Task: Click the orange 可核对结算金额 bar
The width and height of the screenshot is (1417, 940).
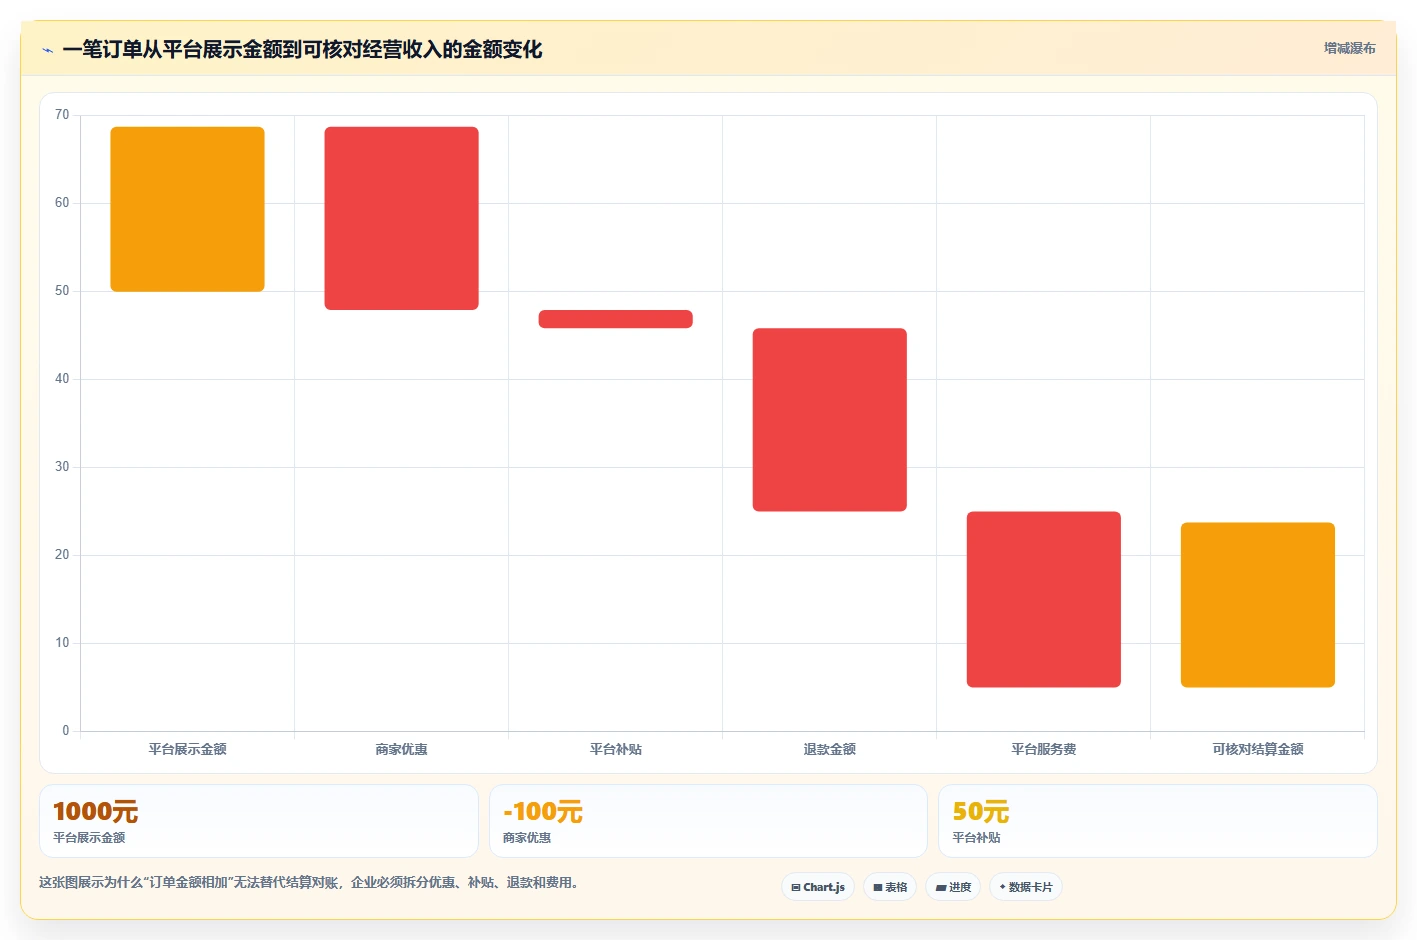Action: (x=1257, y=605)
